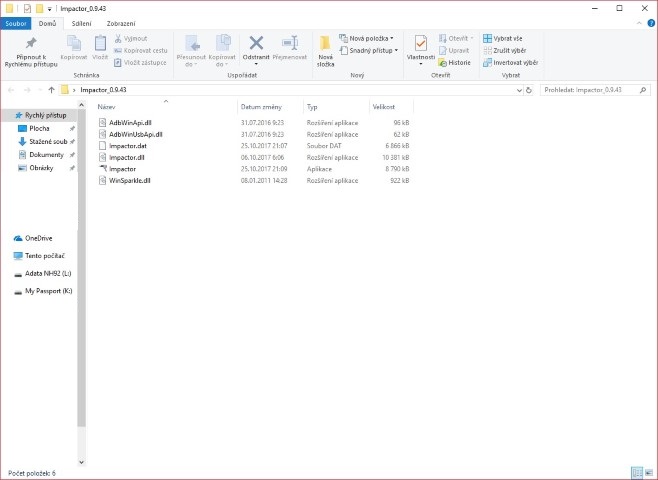Screen dimensions: 658x480
Task: Expand Snadný přístup dropdown
Action: point(368,50)
